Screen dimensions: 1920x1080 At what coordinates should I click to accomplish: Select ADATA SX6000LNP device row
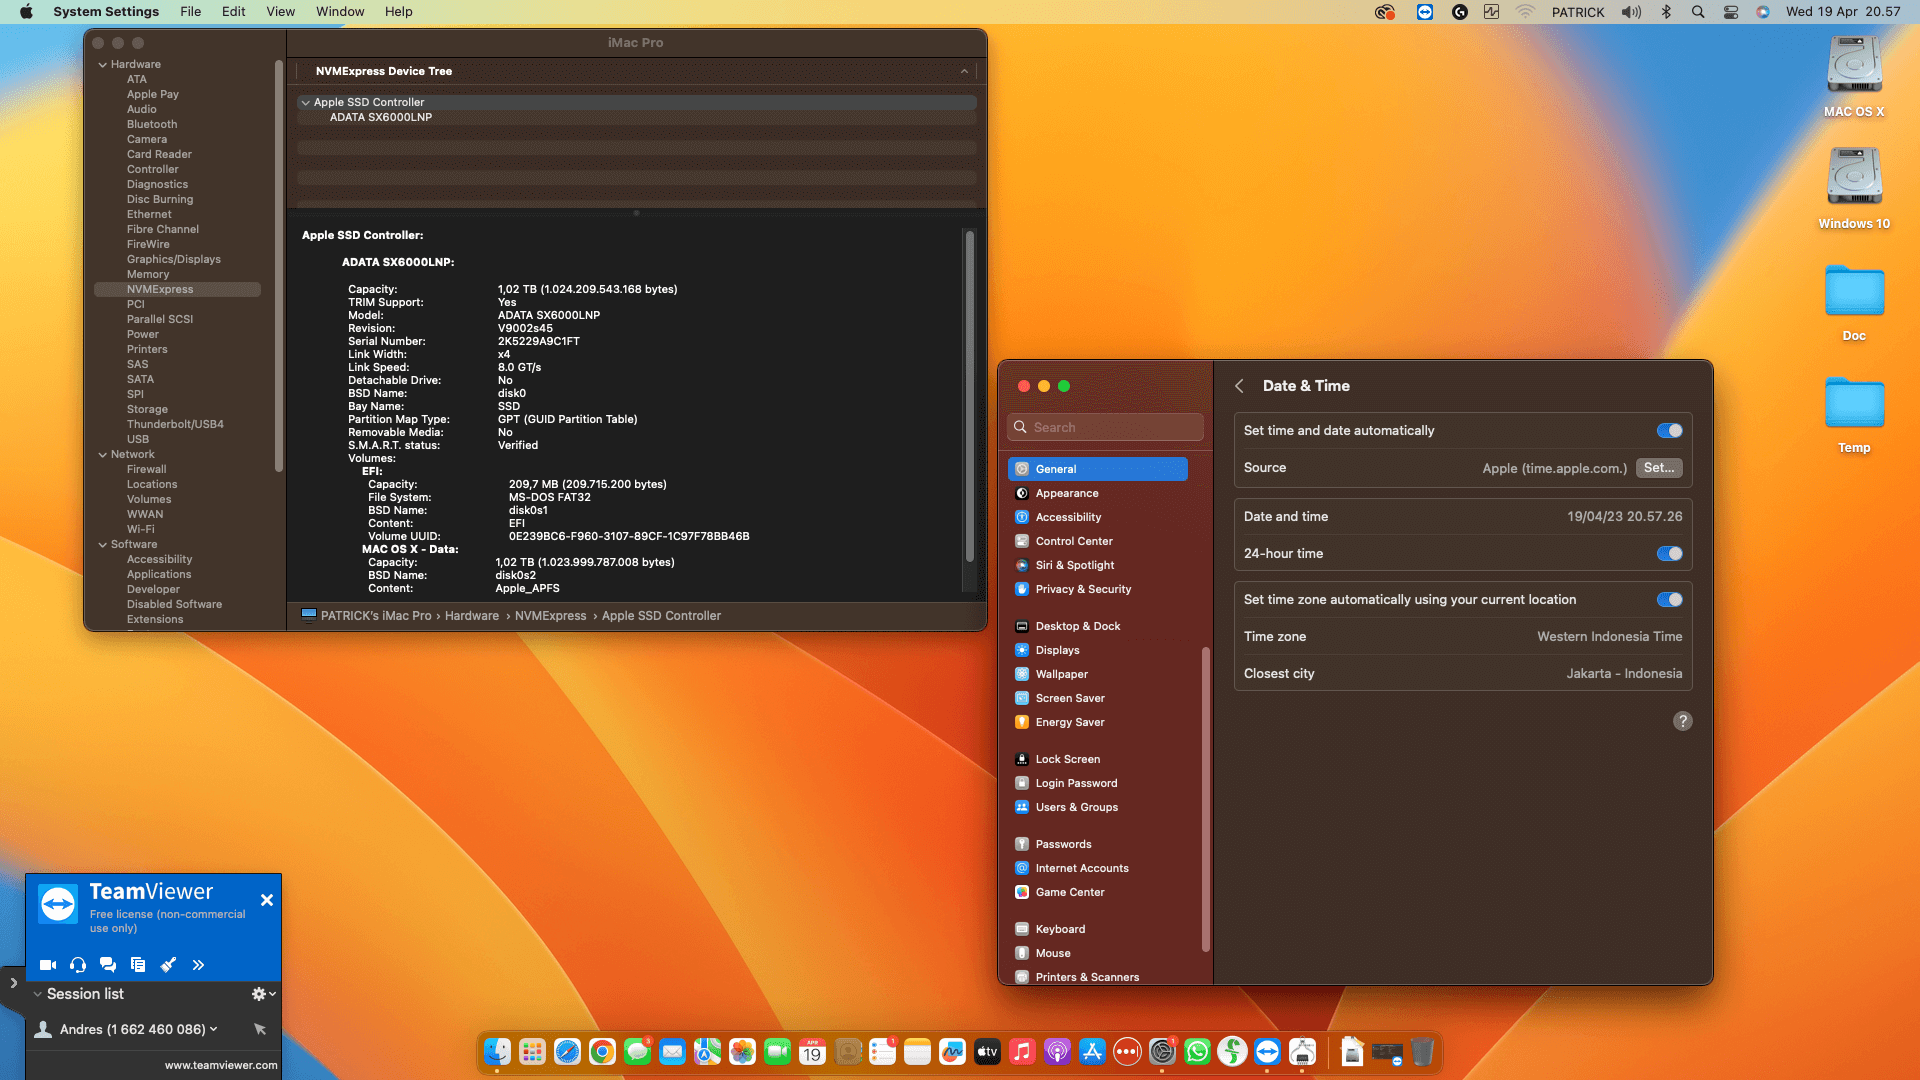coord(637,117)
